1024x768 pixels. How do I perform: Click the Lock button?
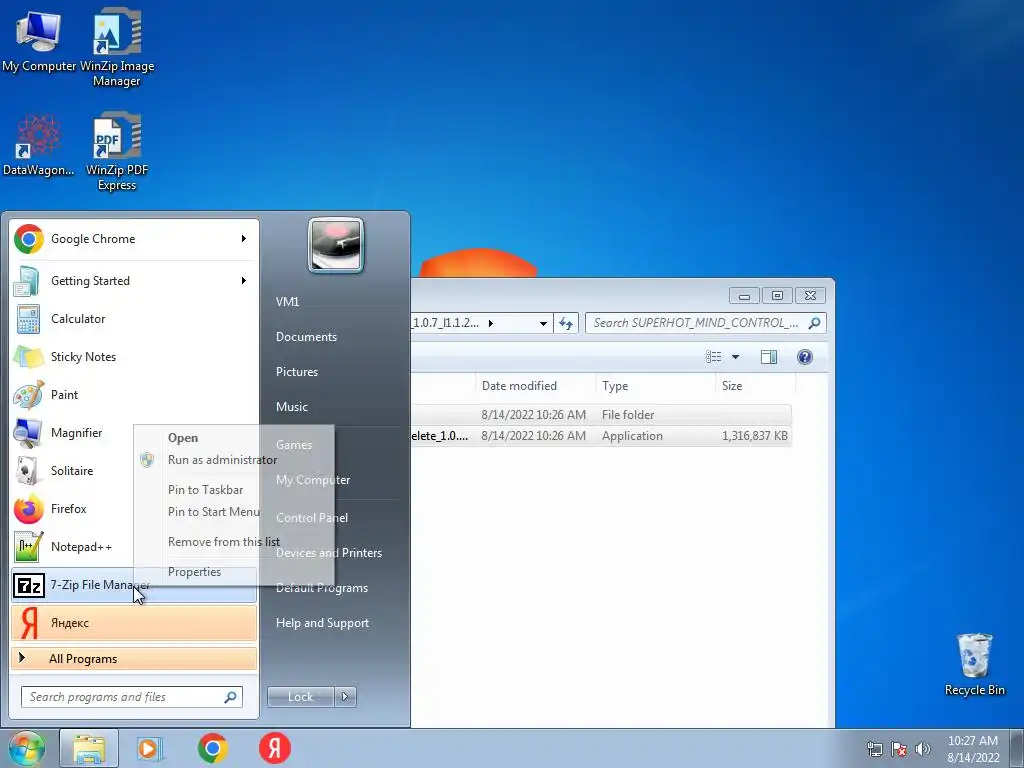(x=300, y=697)
